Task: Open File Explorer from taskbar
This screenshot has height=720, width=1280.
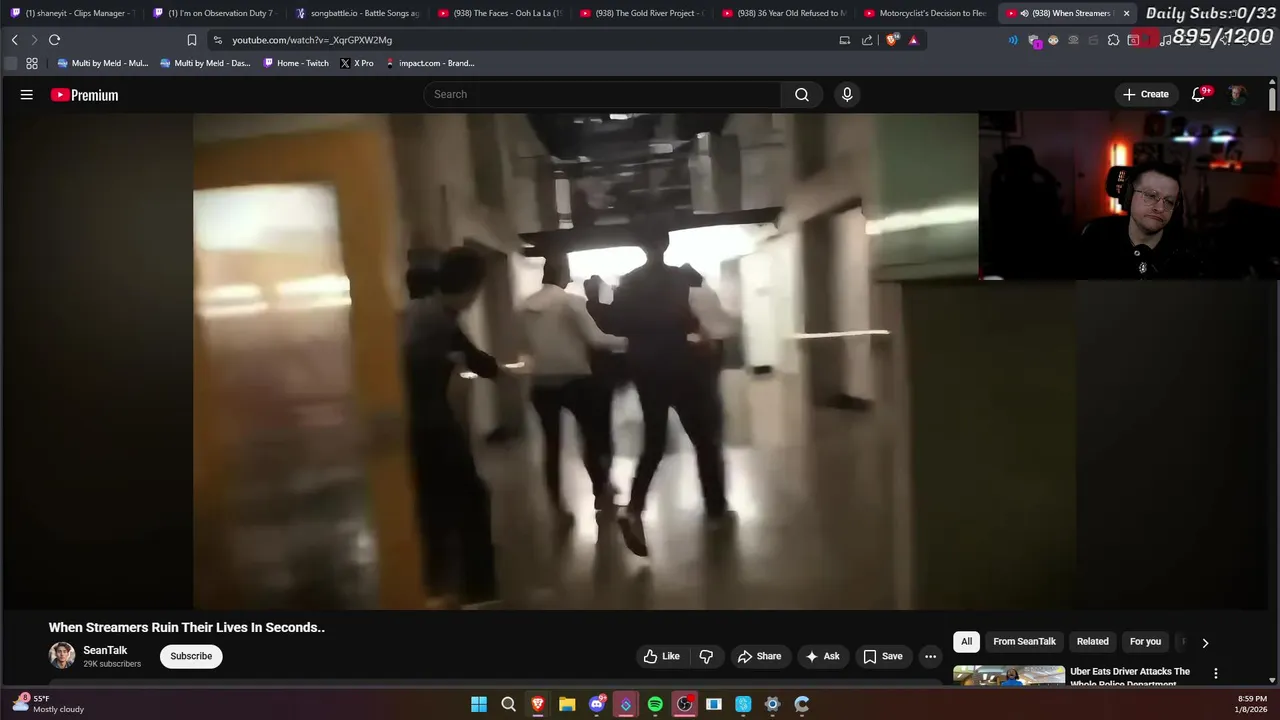Action: tap(567, 704)
